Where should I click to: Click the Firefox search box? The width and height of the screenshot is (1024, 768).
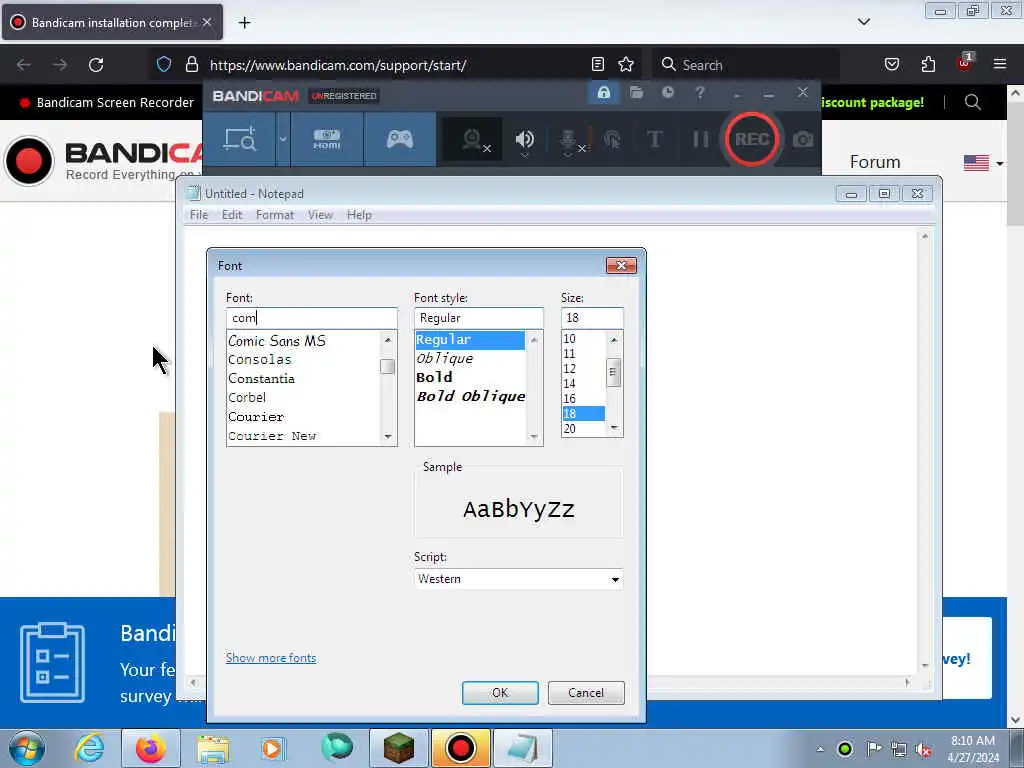[746, 65]
